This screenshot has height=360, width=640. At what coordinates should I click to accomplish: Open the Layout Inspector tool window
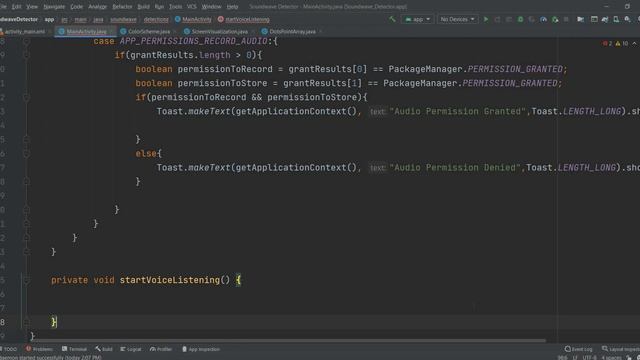(x=621, y=349)
